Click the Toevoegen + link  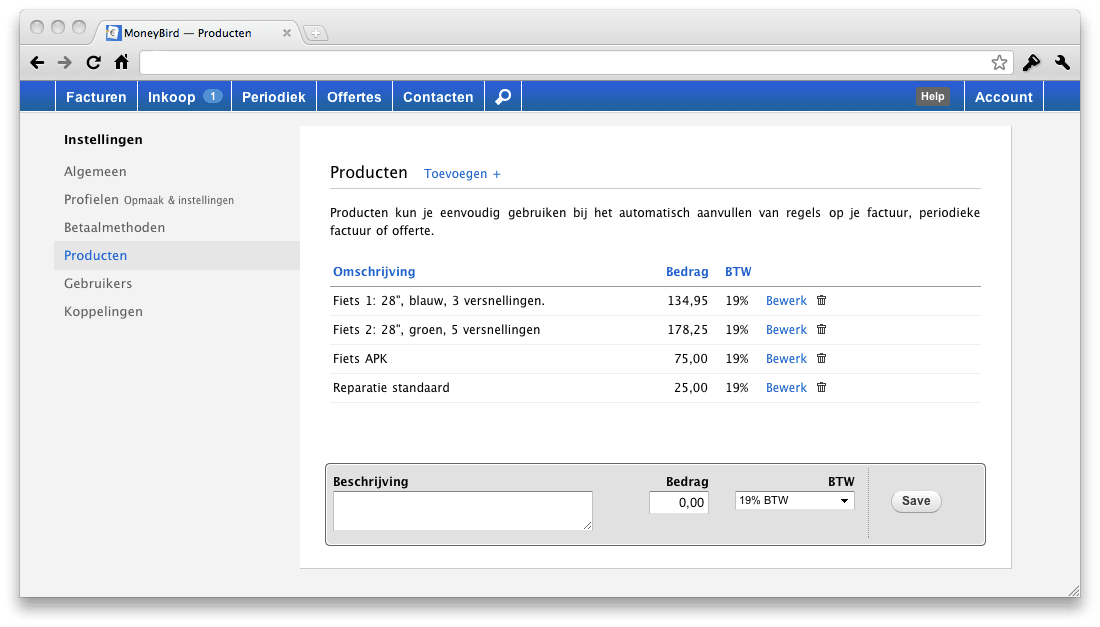pyautogui.click(x=462, y=174)
